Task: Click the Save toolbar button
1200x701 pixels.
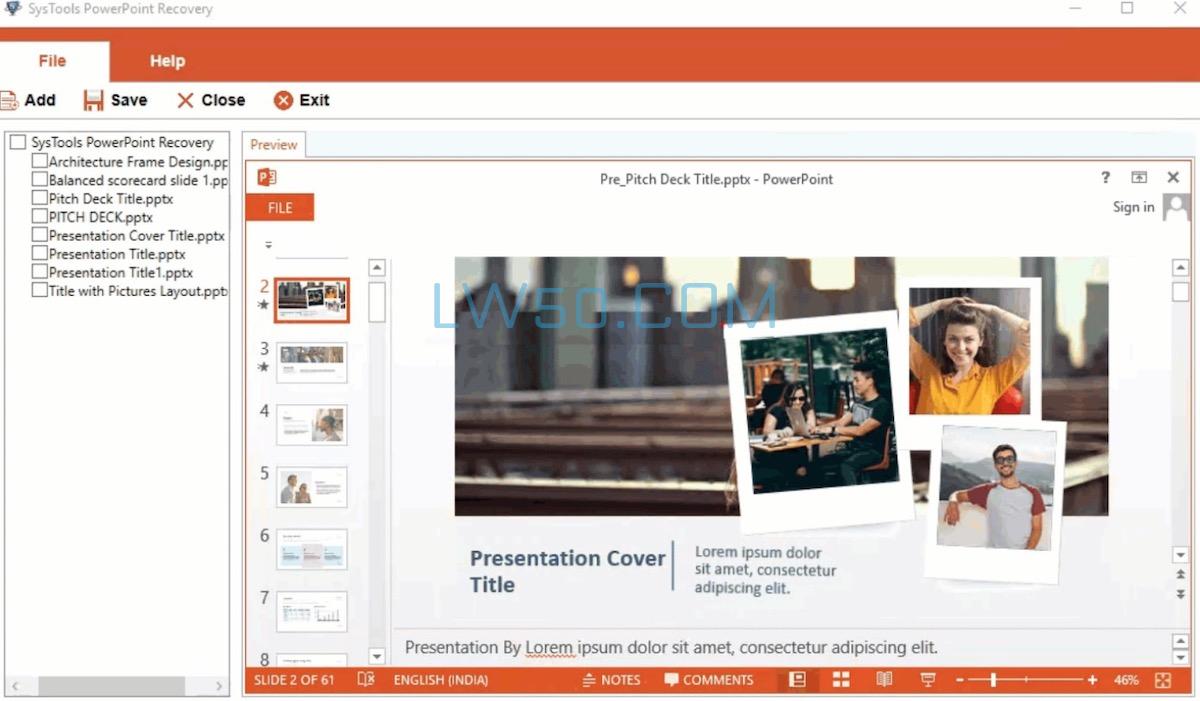Action: 116,99
